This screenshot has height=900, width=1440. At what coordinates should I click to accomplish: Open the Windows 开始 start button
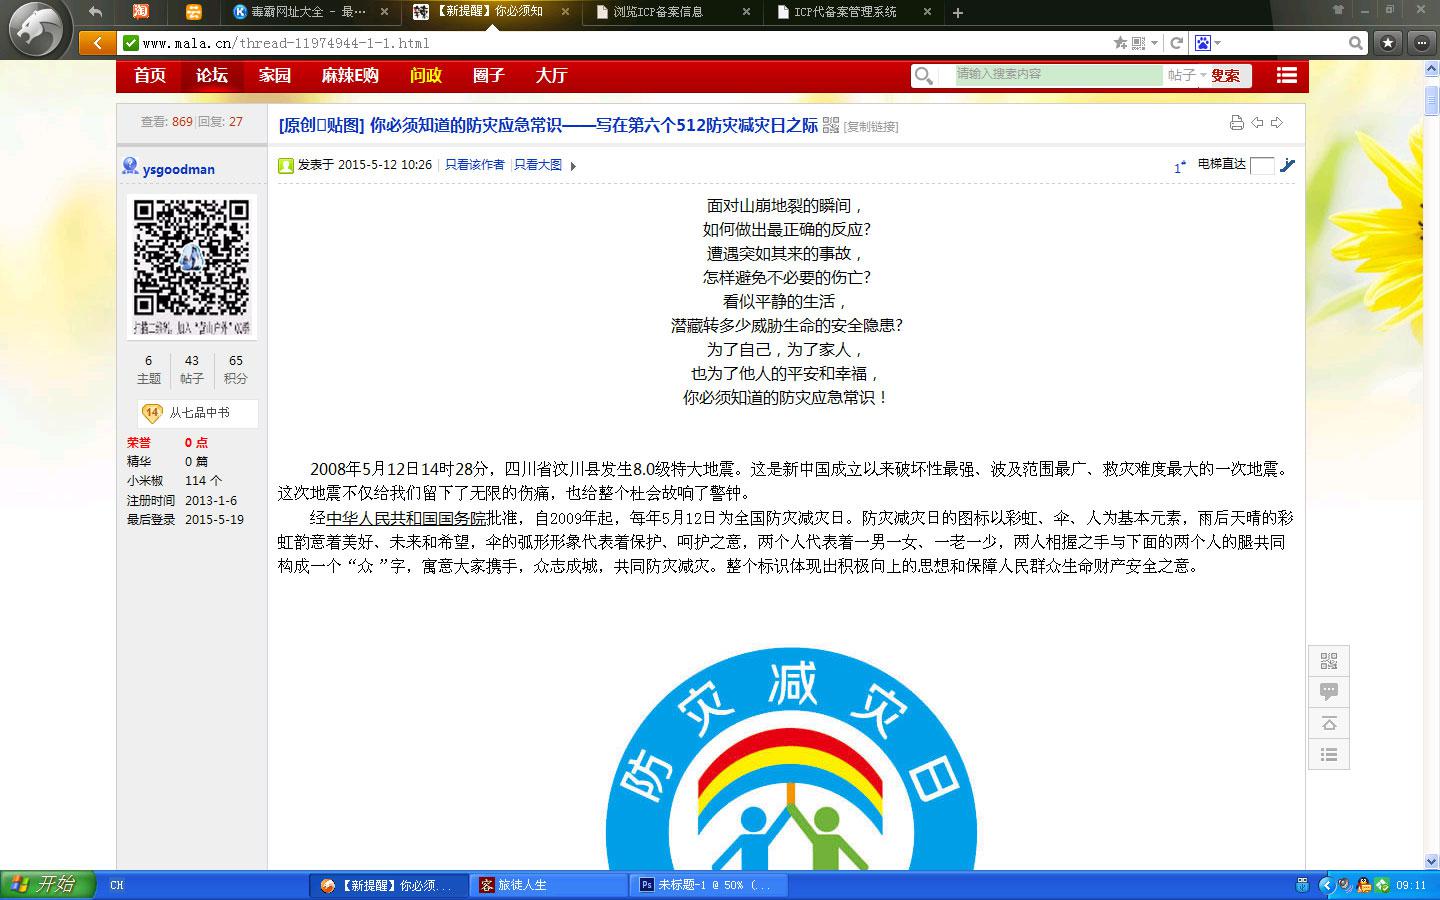[x=47, y=885]
